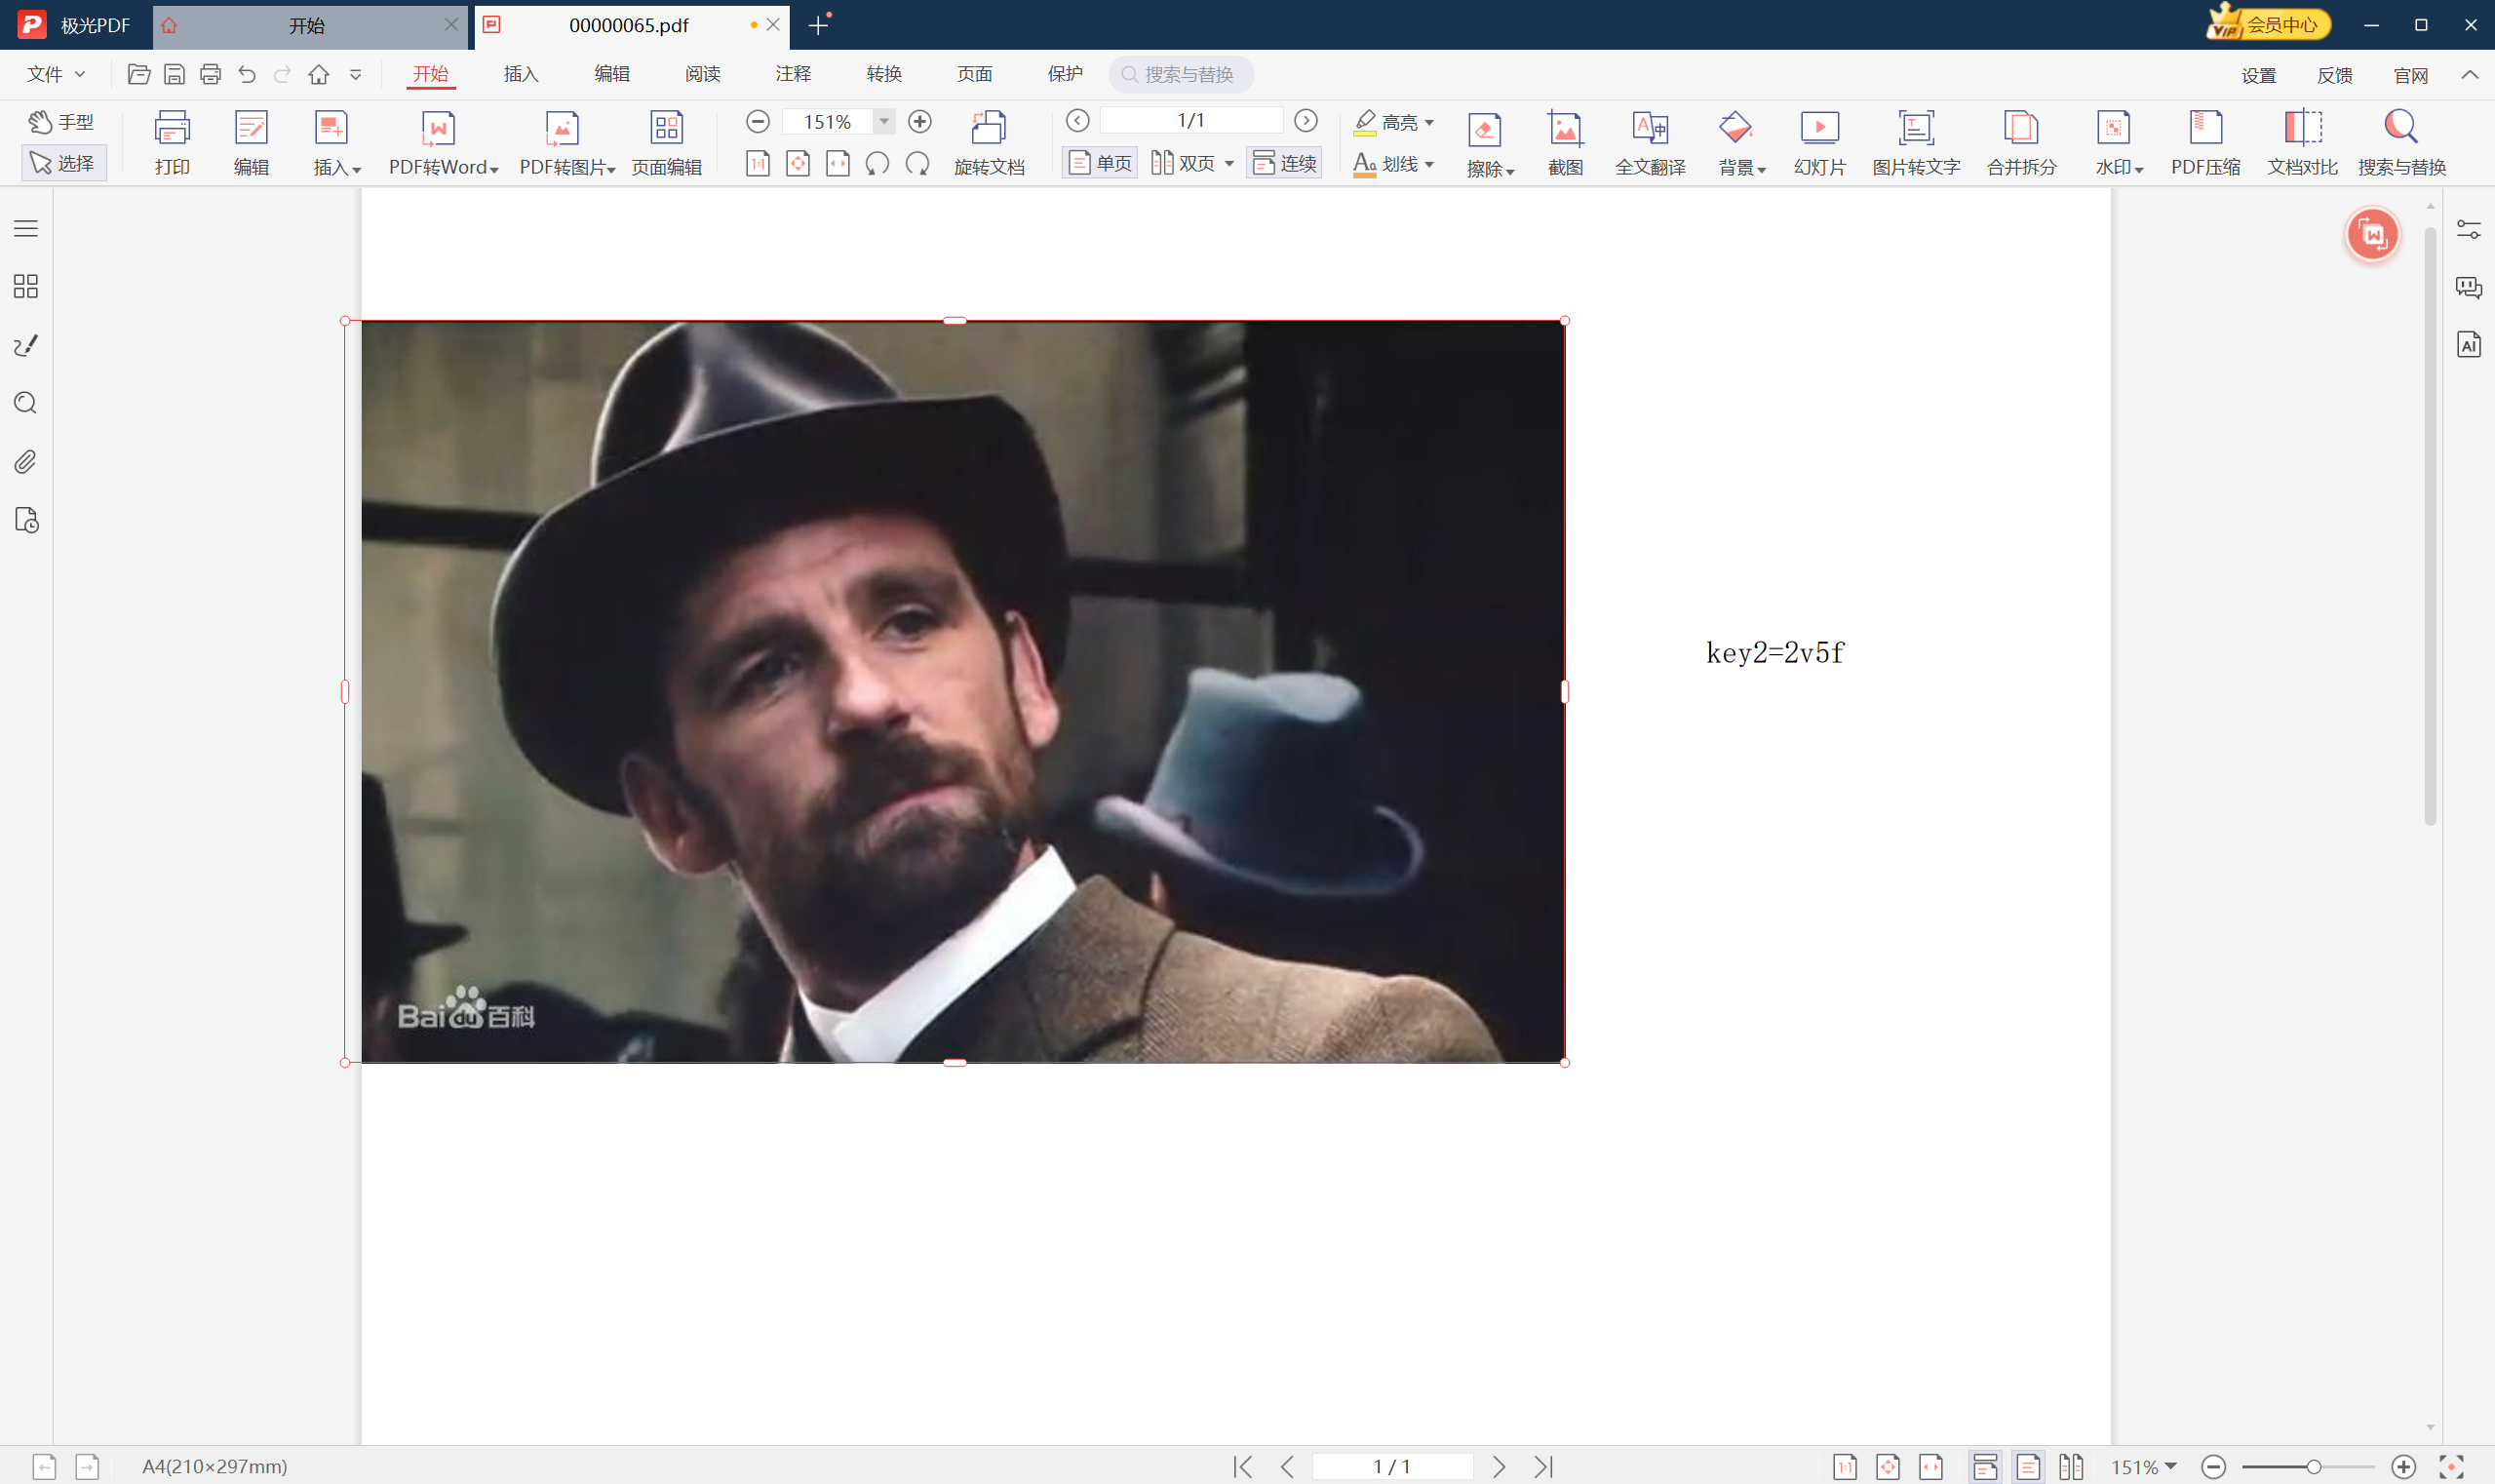This screenshot has height=1484, width=2495.
Task: Switch to the 开始 home document tab
Action: point(308,25)
